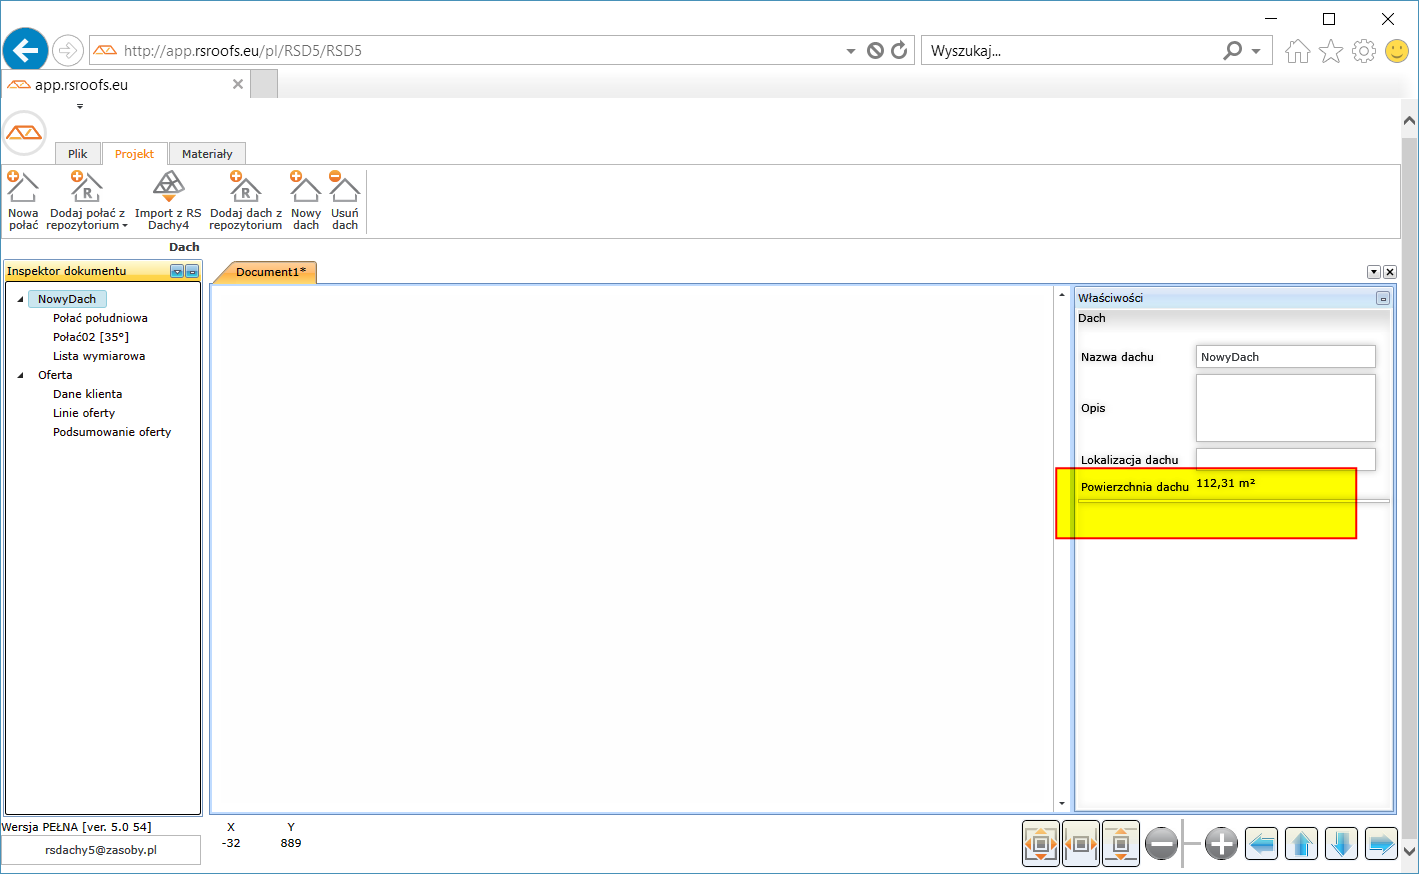Open Inspektor dokumentu panel dropdown arrow
Viewport: 1419px width, 874px height.
(x=177, y=271)
